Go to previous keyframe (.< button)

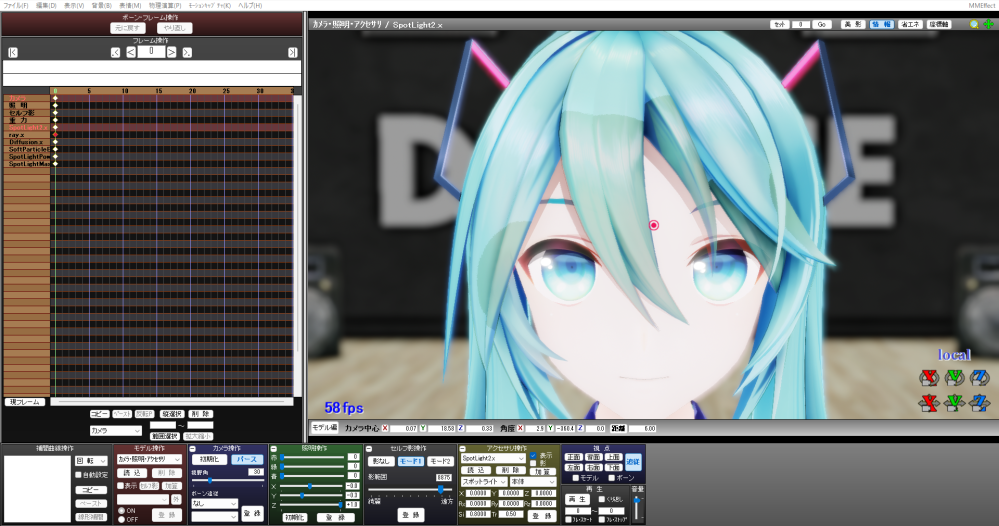click(115, 53)
